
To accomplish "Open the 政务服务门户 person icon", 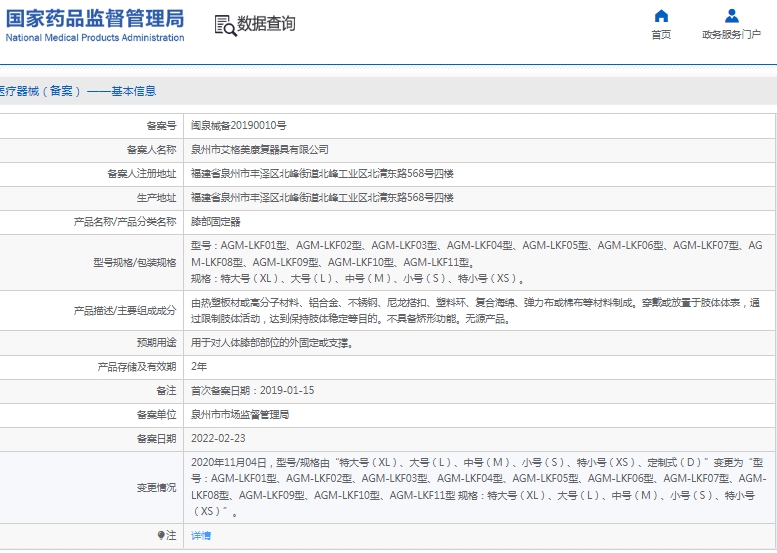I will coord(731,16).
